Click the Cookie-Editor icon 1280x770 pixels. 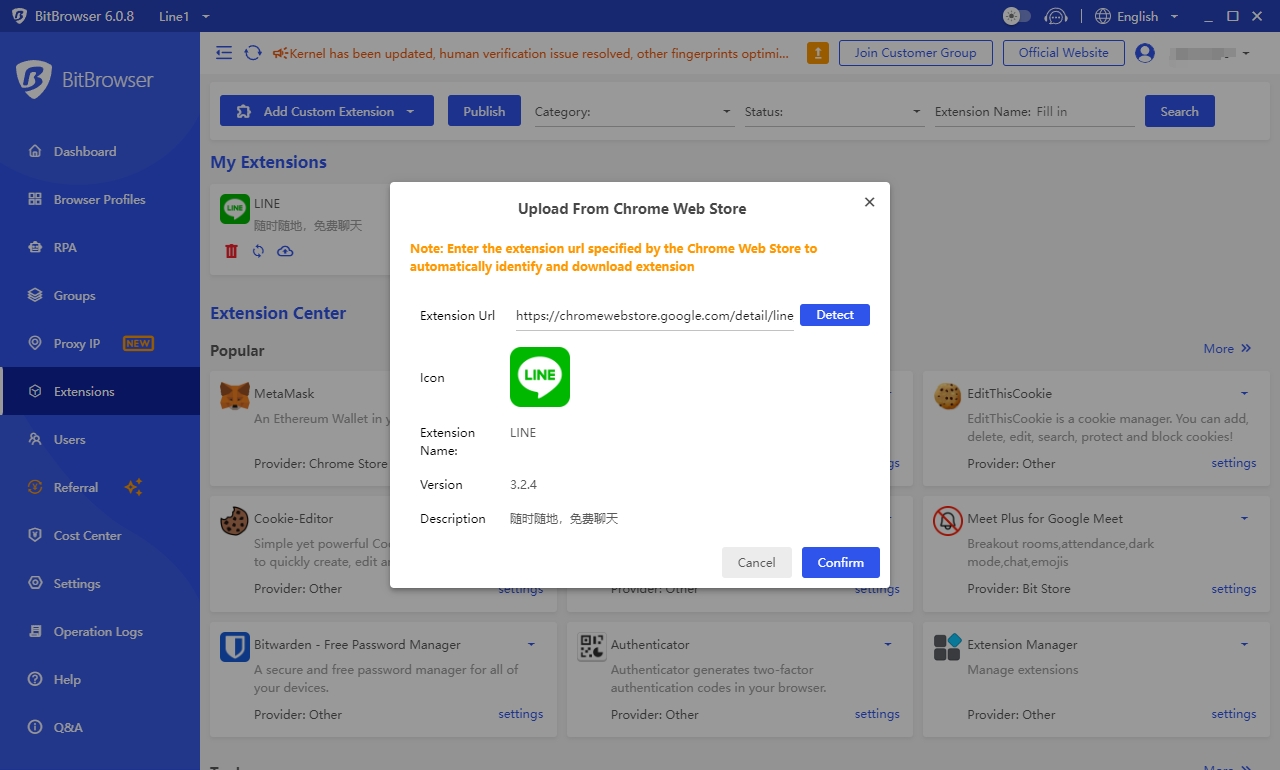[x=235, y=521]
